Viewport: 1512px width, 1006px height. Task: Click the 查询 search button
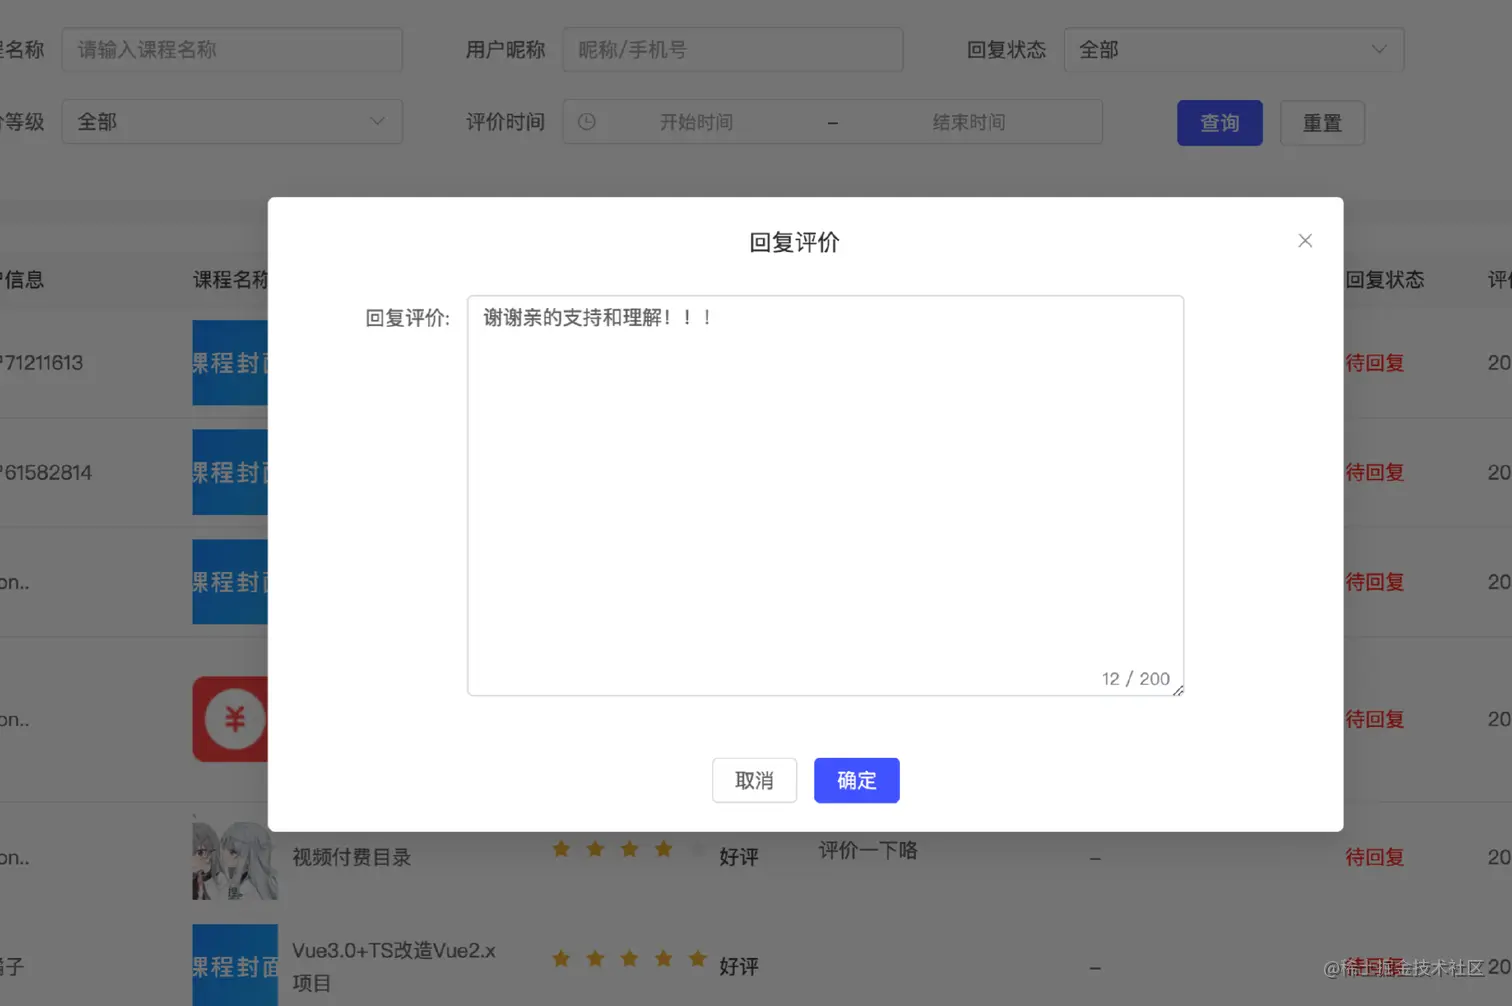click(x=1219, y=123)
